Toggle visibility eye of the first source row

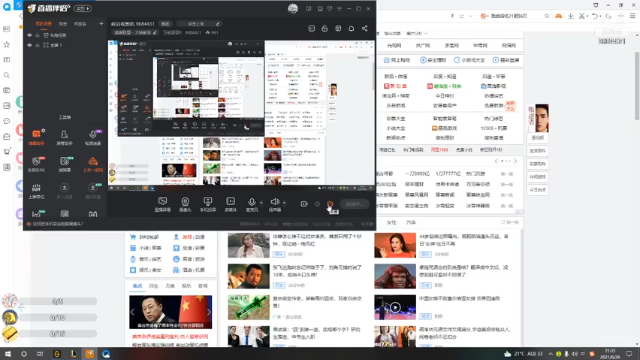tap(29, 35)
